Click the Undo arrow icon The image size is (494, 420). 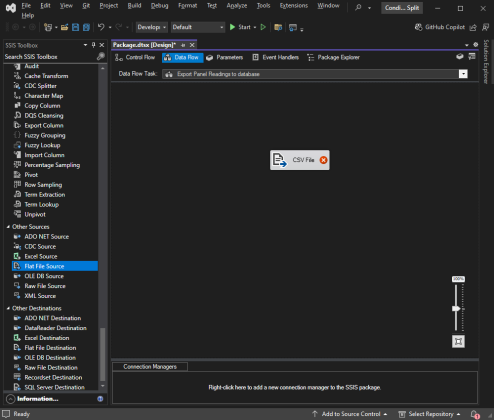(101, 27)
